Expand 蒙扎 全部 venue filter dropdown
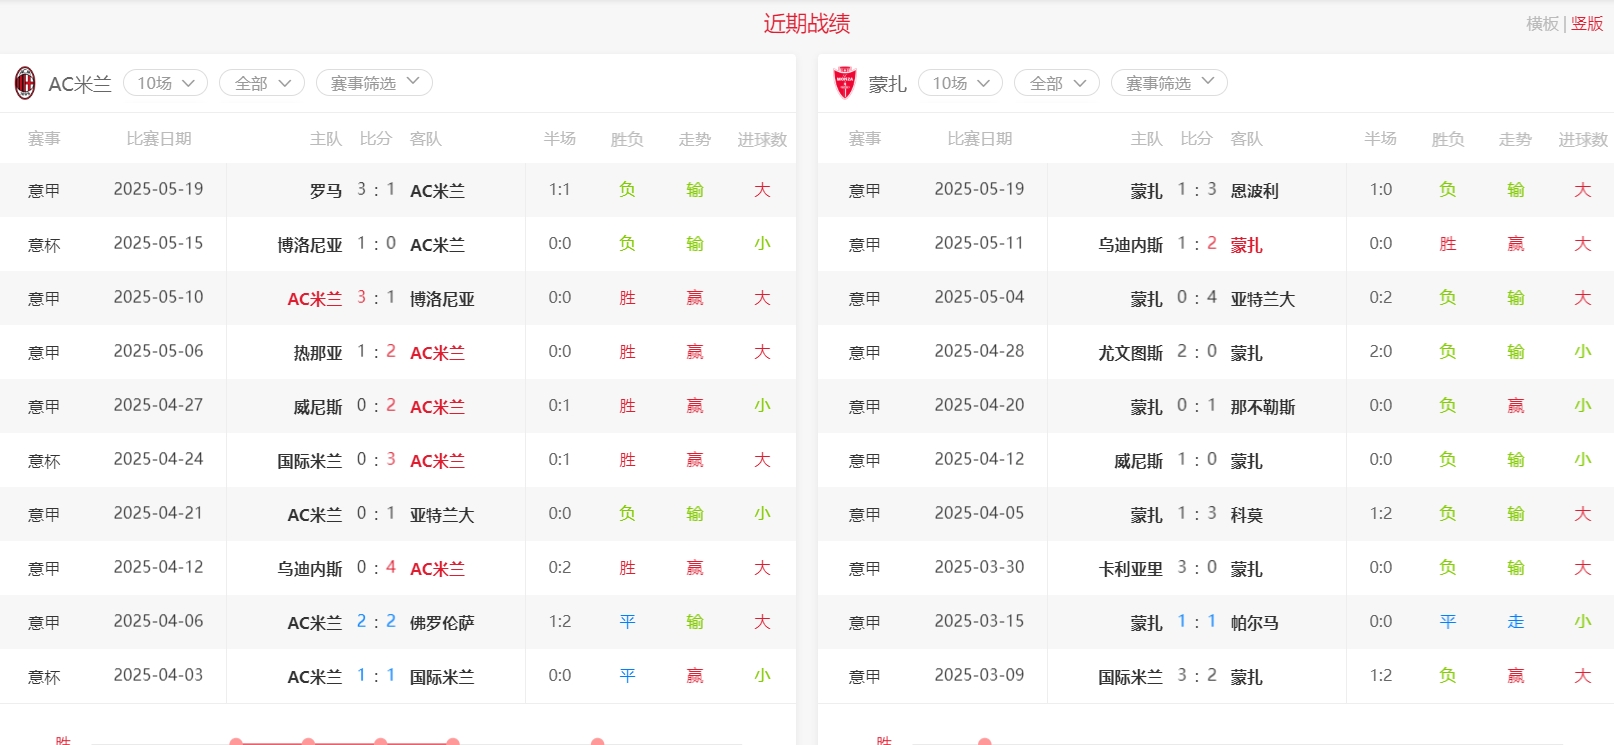Image resolution: width=1614 pixels, height=745 pixels. click(x=1057, y=83)
